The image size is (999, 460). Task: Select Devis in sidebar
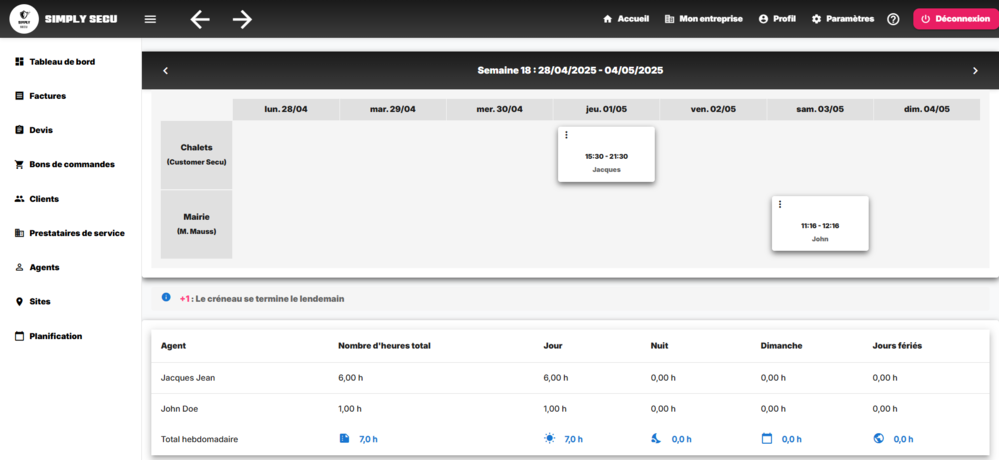41,130
